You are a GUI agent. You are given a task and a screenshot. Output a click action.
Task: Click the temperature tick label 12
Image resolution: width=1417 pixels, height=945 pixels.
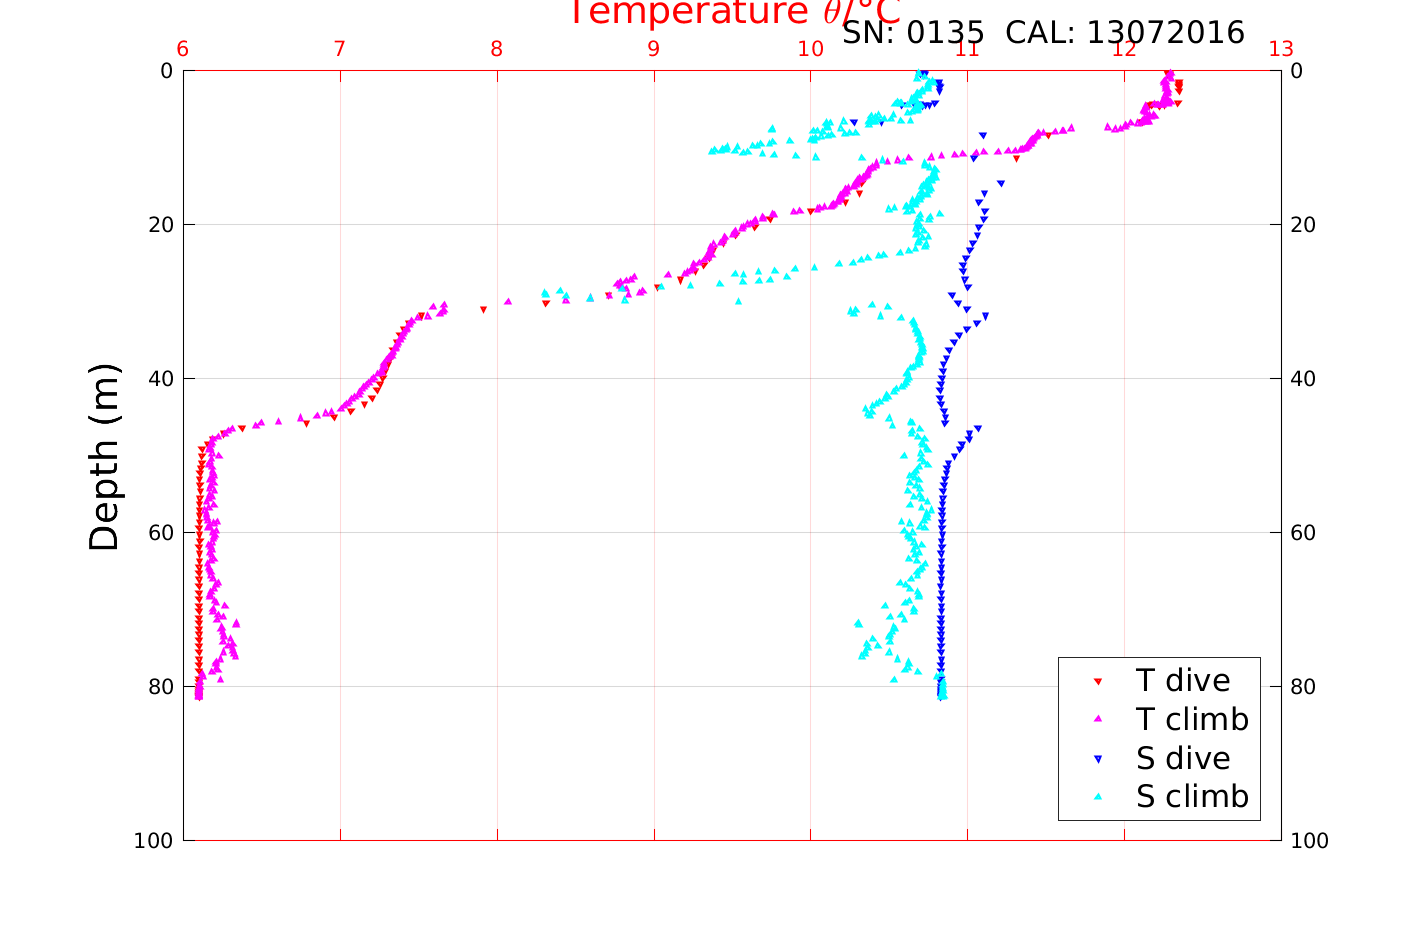click(1124, 50)
